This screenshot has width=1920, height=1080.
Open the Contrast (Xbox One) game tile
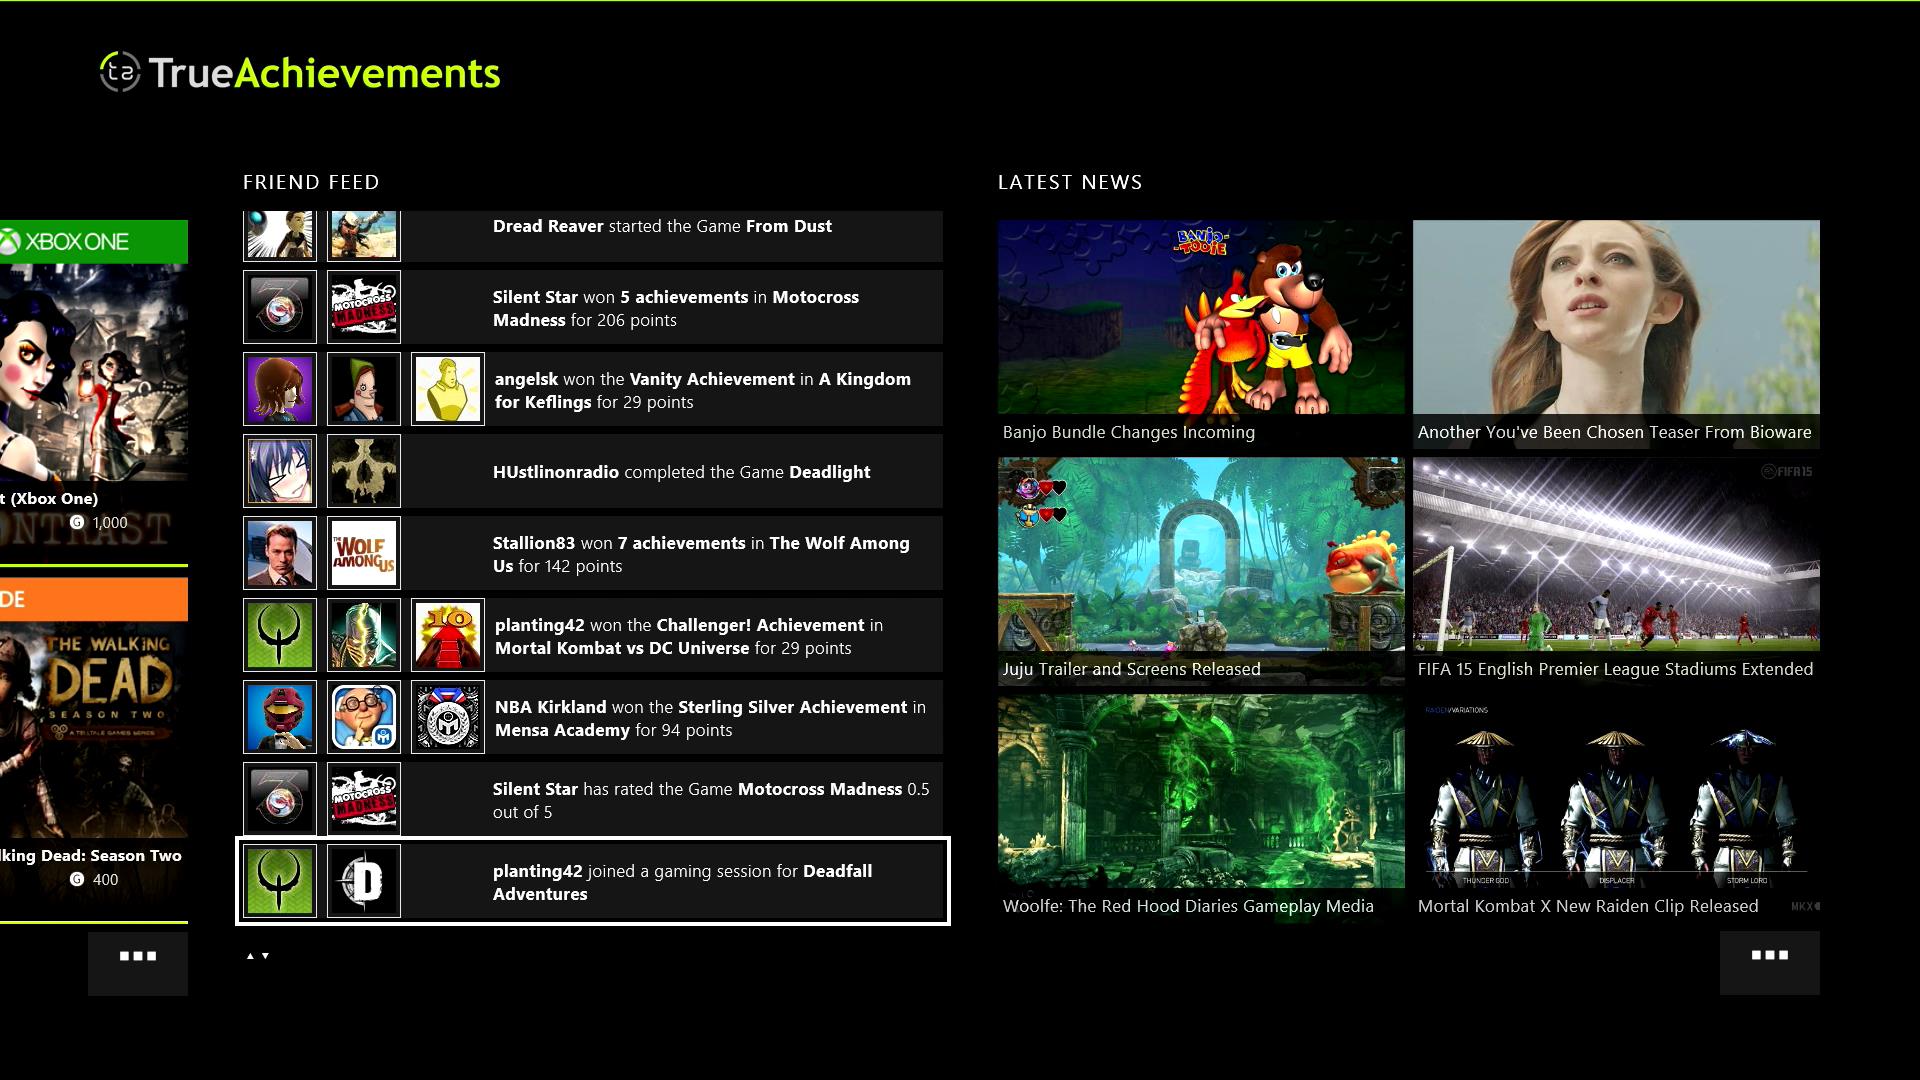[x=94, y=392]
